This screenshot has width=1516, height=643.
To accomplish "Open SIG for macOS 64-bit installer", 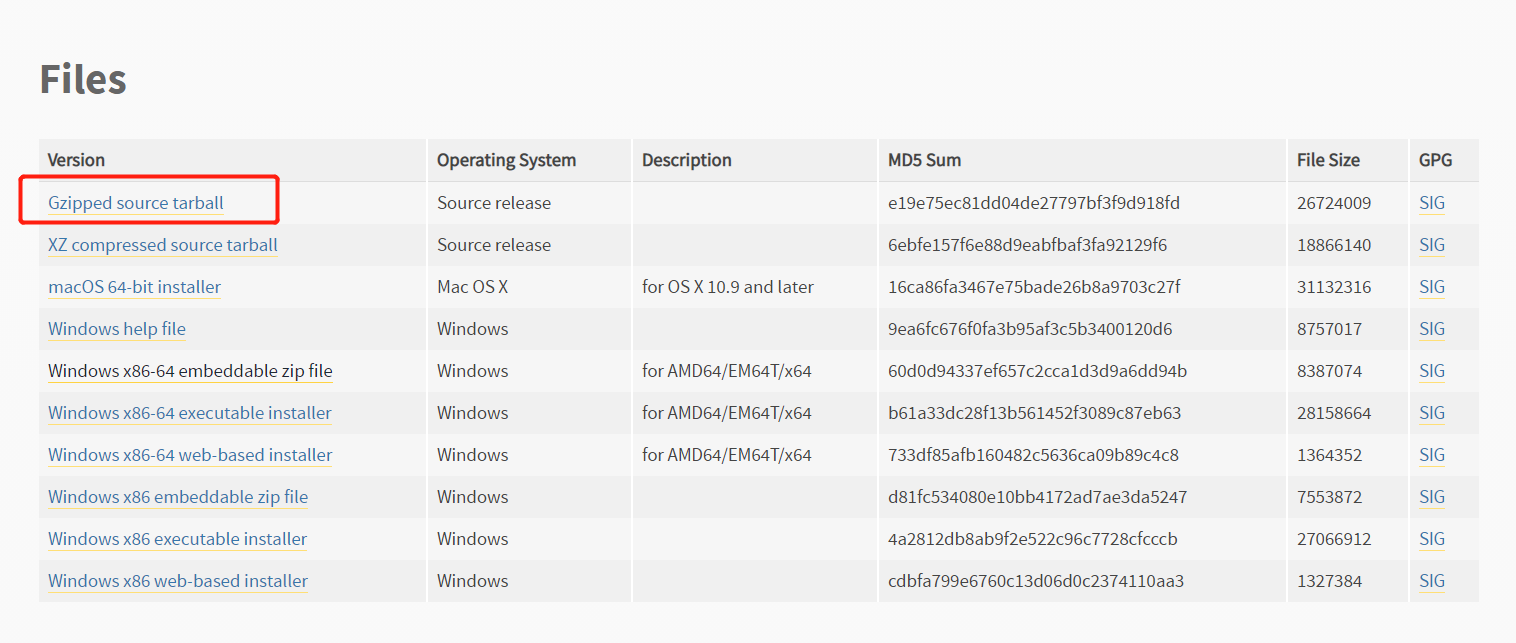I will click(x=1432, y=287).
